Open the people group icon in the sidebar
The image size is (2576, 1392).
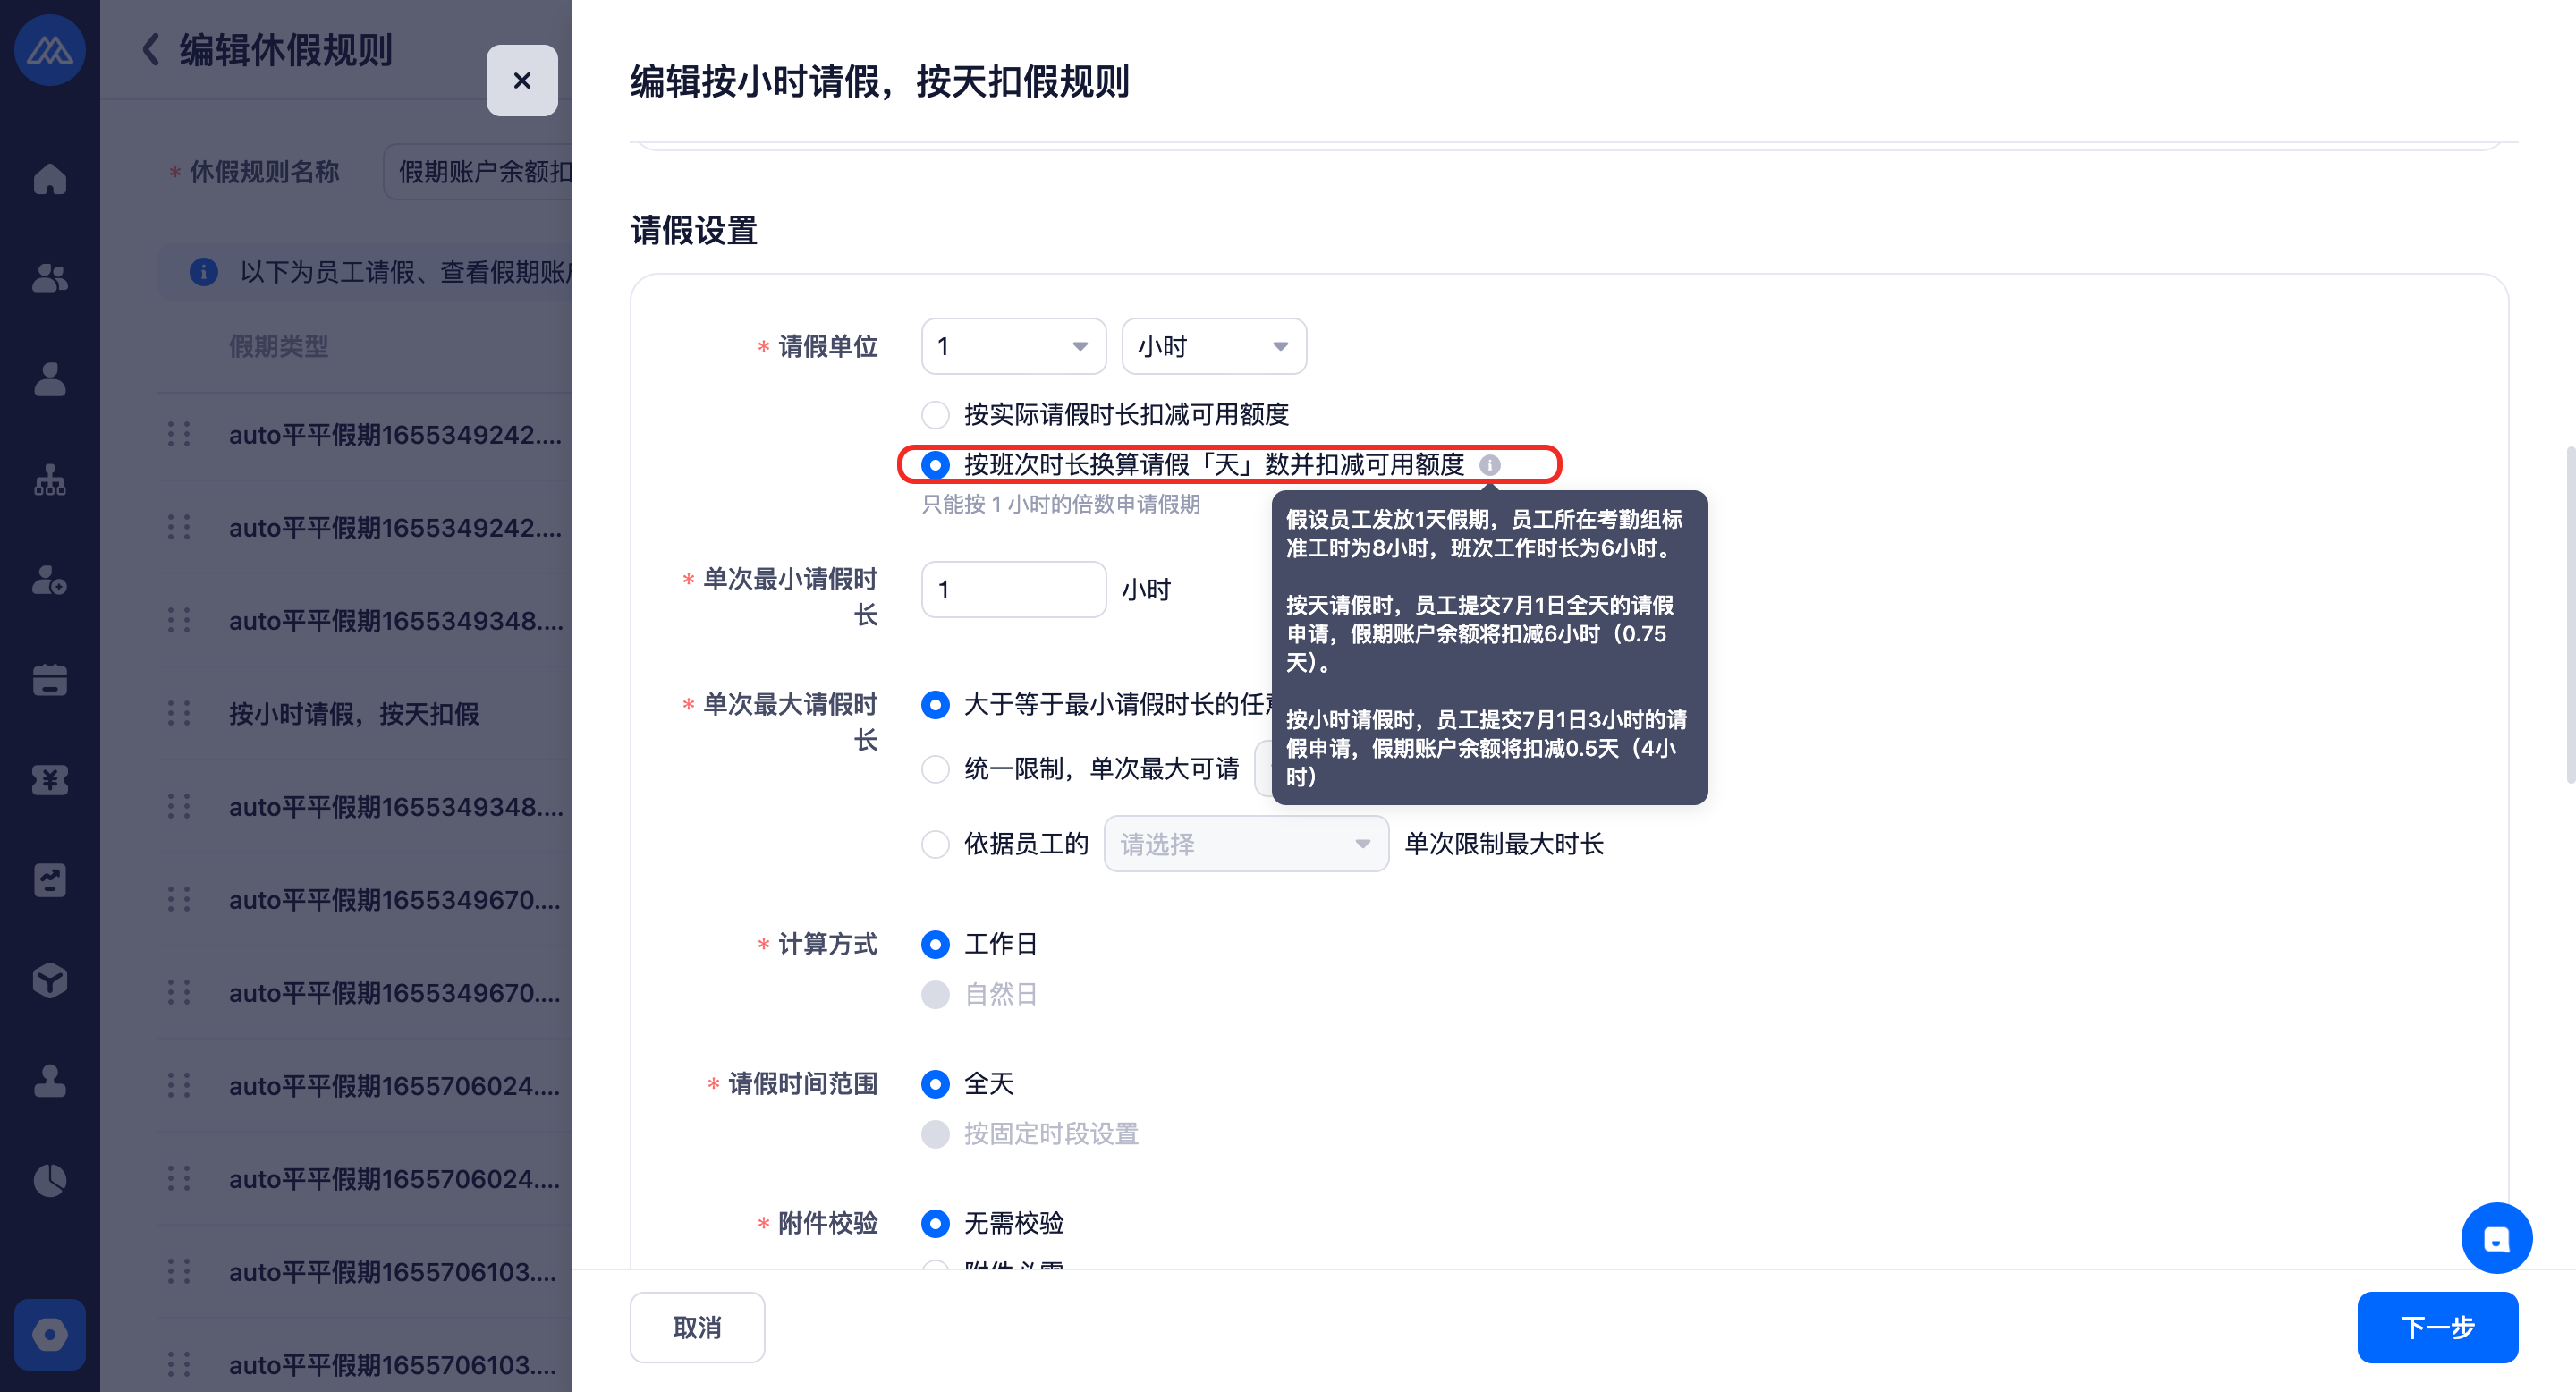49,278
